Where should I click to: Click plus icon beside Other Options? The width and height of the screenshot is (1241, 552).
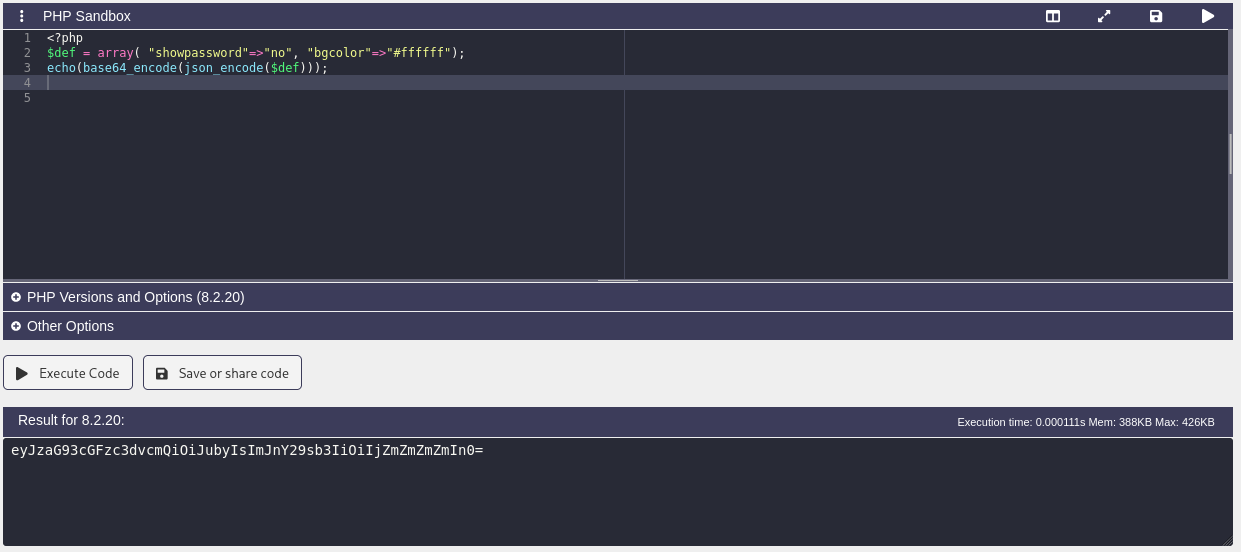[16, 326]
